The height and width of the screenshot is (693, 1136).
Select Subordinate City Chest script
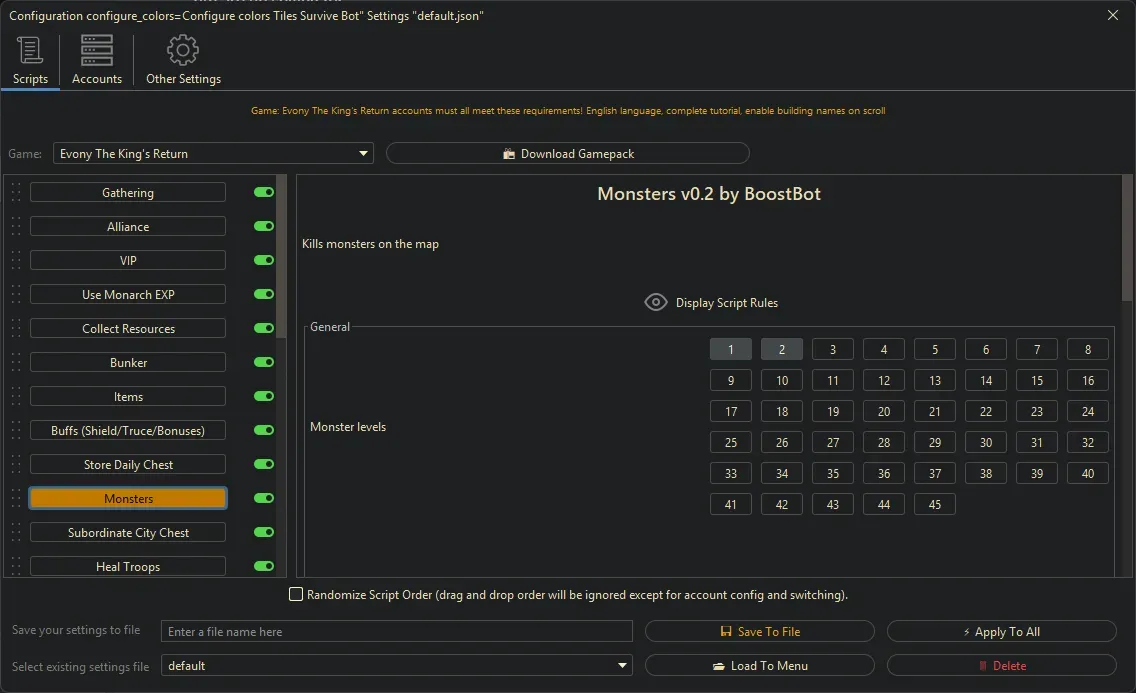[128, 533]
